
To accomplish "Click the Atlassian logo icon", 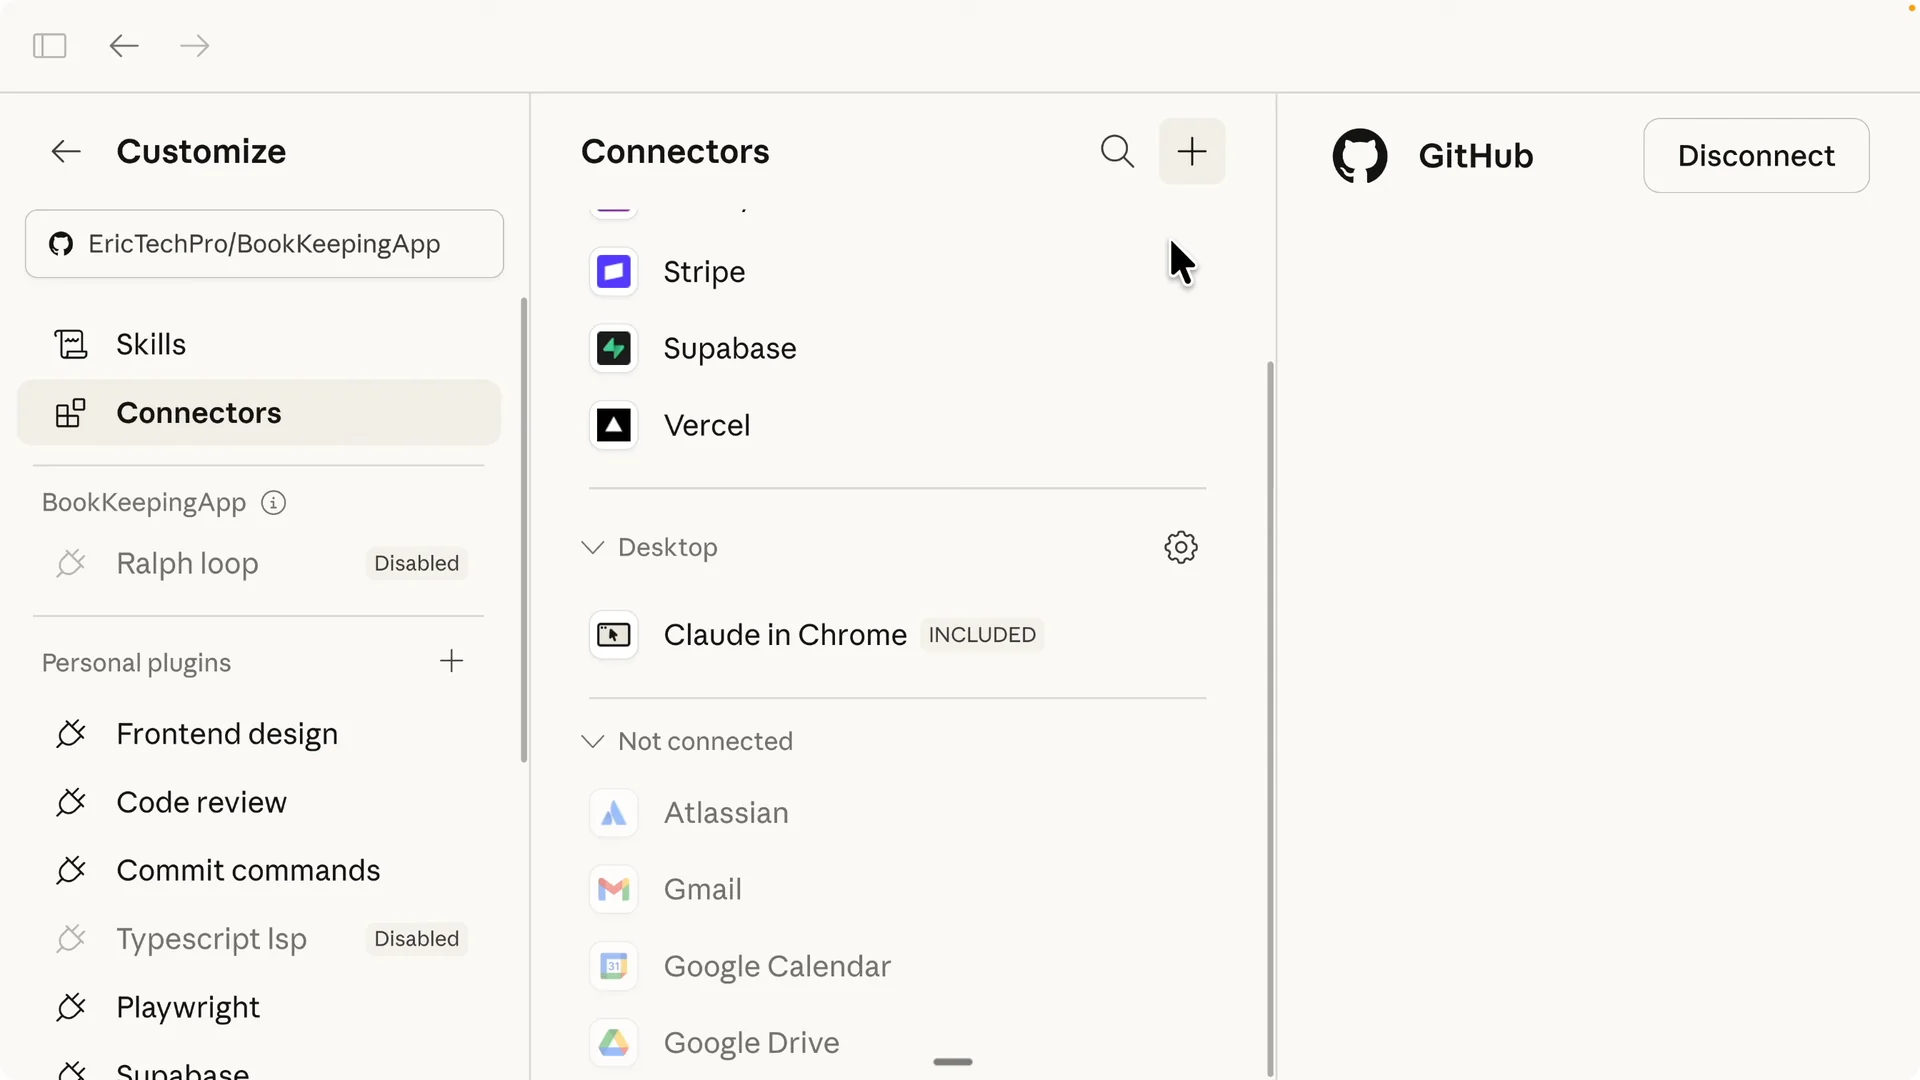I will click(613, 813).
